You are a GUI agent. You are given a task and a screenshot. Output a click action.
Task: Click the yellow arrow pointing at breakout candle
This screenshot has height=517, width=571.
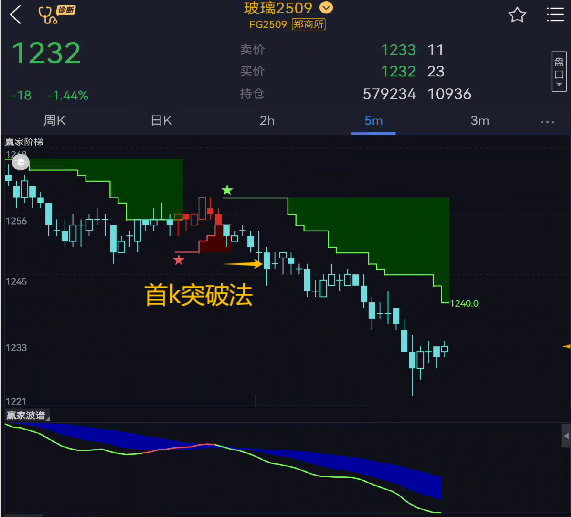[x=243, y=264]
